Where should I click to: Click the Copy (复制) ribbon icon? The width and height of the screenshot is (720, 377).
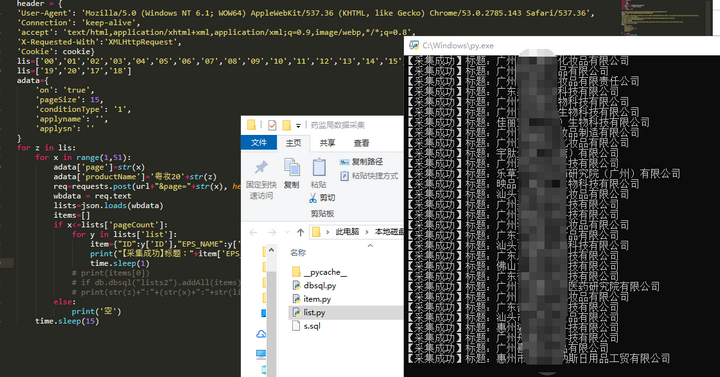pyautogui.click(x=292, y=168)
